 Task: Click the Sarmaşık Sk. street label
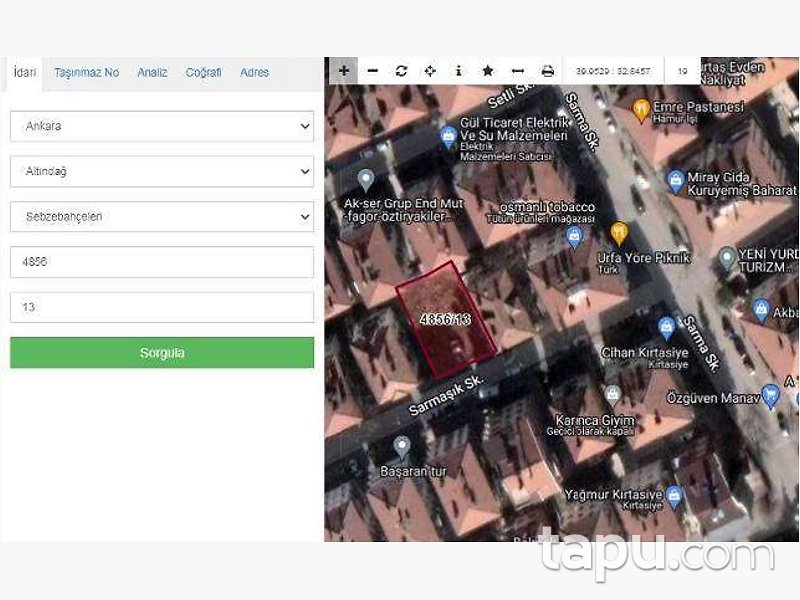[445, 395]
